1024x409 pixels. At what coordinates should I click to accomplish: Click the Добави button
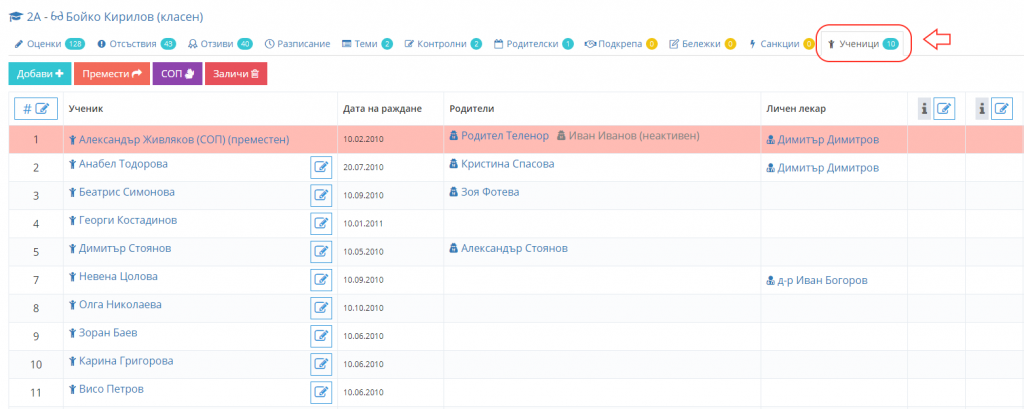pyautogui.click(x=40, y=74)
